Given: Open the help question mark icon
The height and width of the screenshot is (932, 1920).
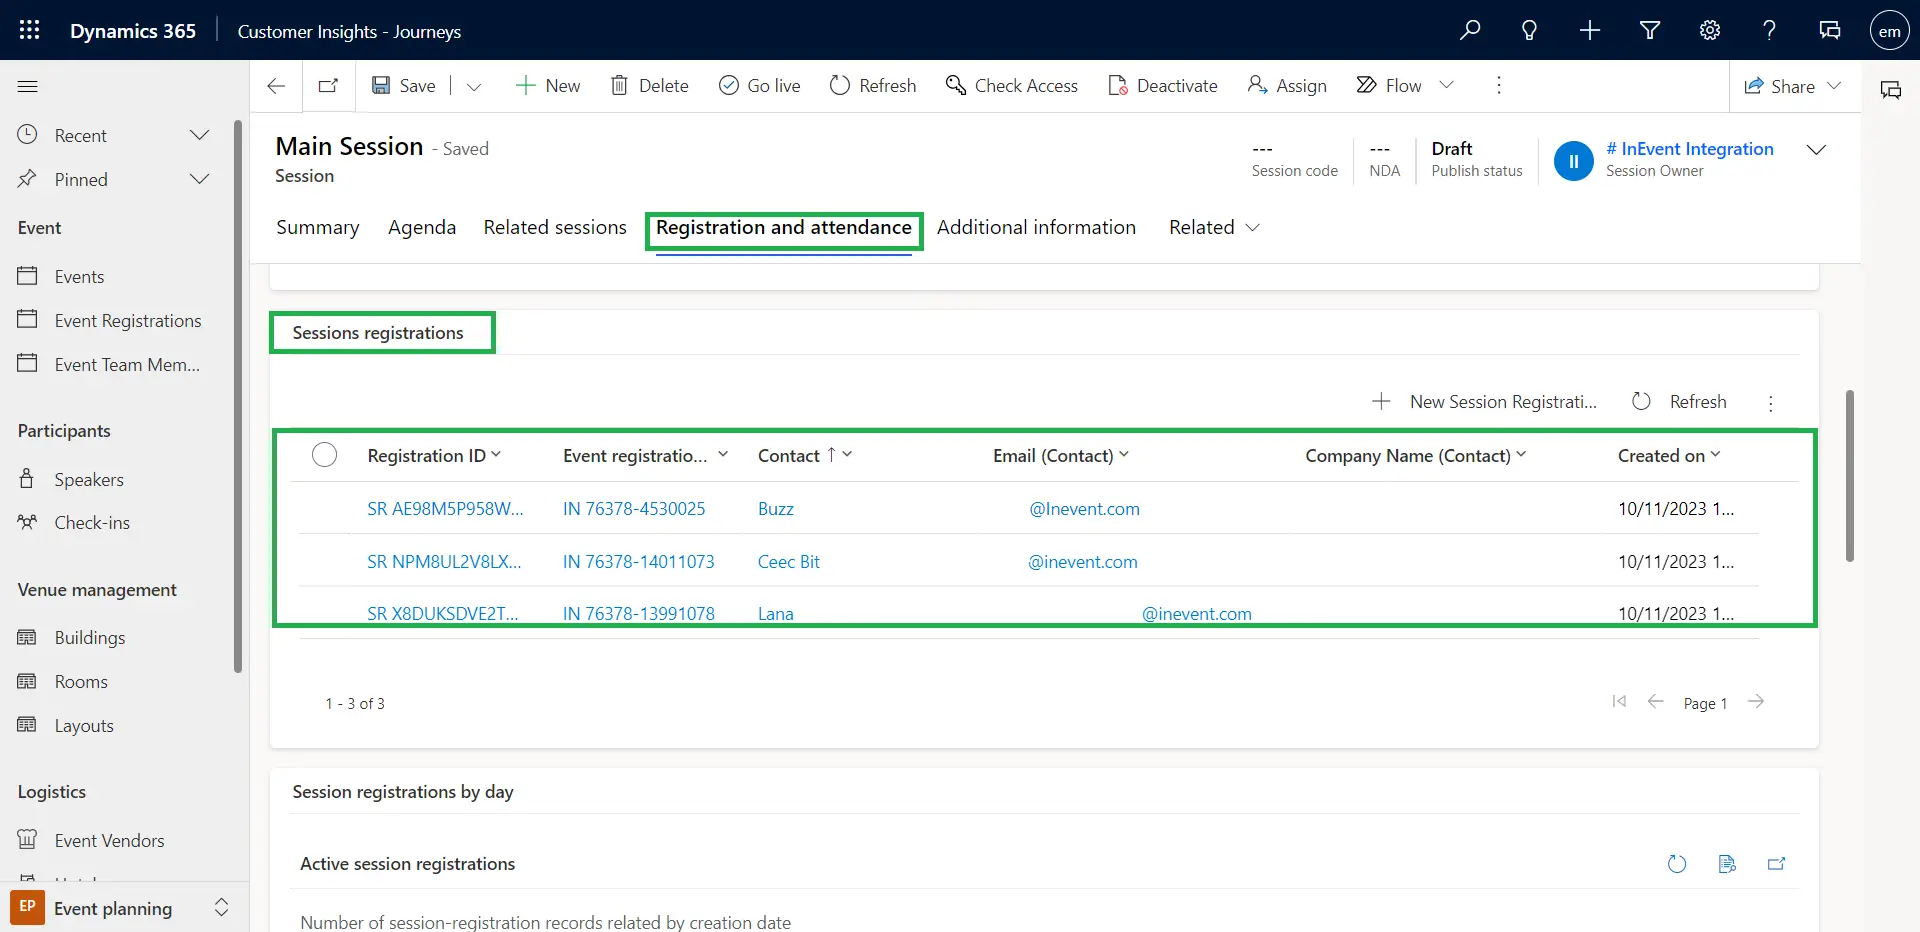Looking at the screenshot, I should click(1769, 30).
